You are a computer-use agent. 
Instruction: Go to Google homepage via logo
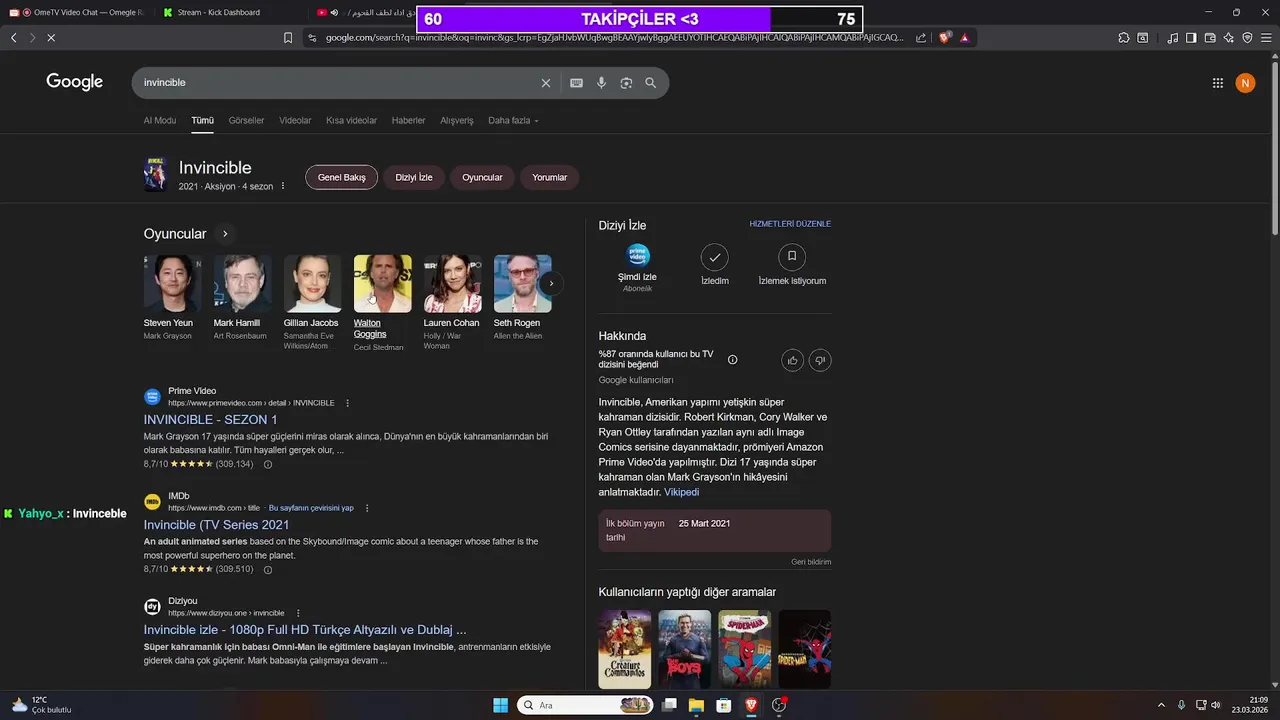tap(75, 82)
